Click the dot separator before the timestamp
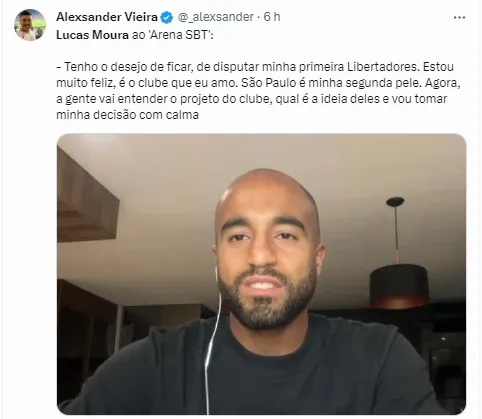 coord(258,17)
